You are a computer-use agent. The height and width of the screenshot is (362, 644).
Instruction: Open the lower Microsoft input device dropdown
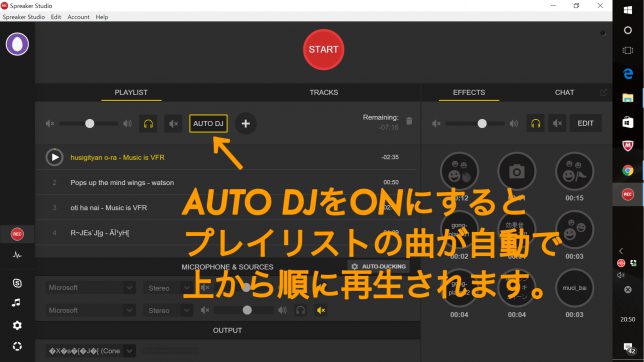[x=90, y=310]
